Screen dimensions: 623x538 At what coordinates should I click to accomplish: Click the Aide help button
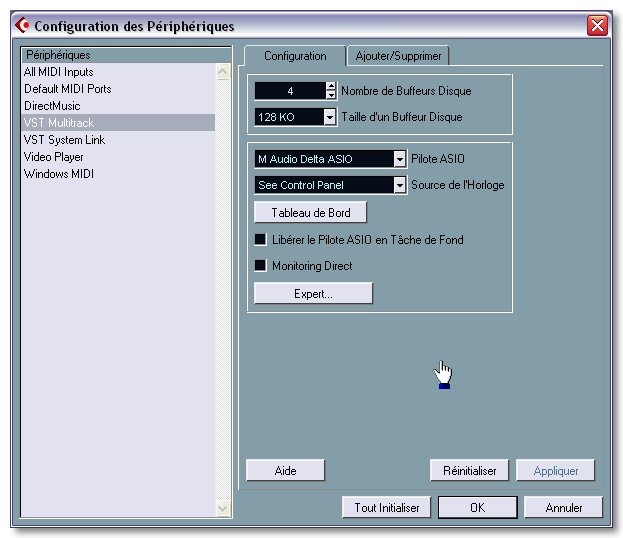[285, 471]
